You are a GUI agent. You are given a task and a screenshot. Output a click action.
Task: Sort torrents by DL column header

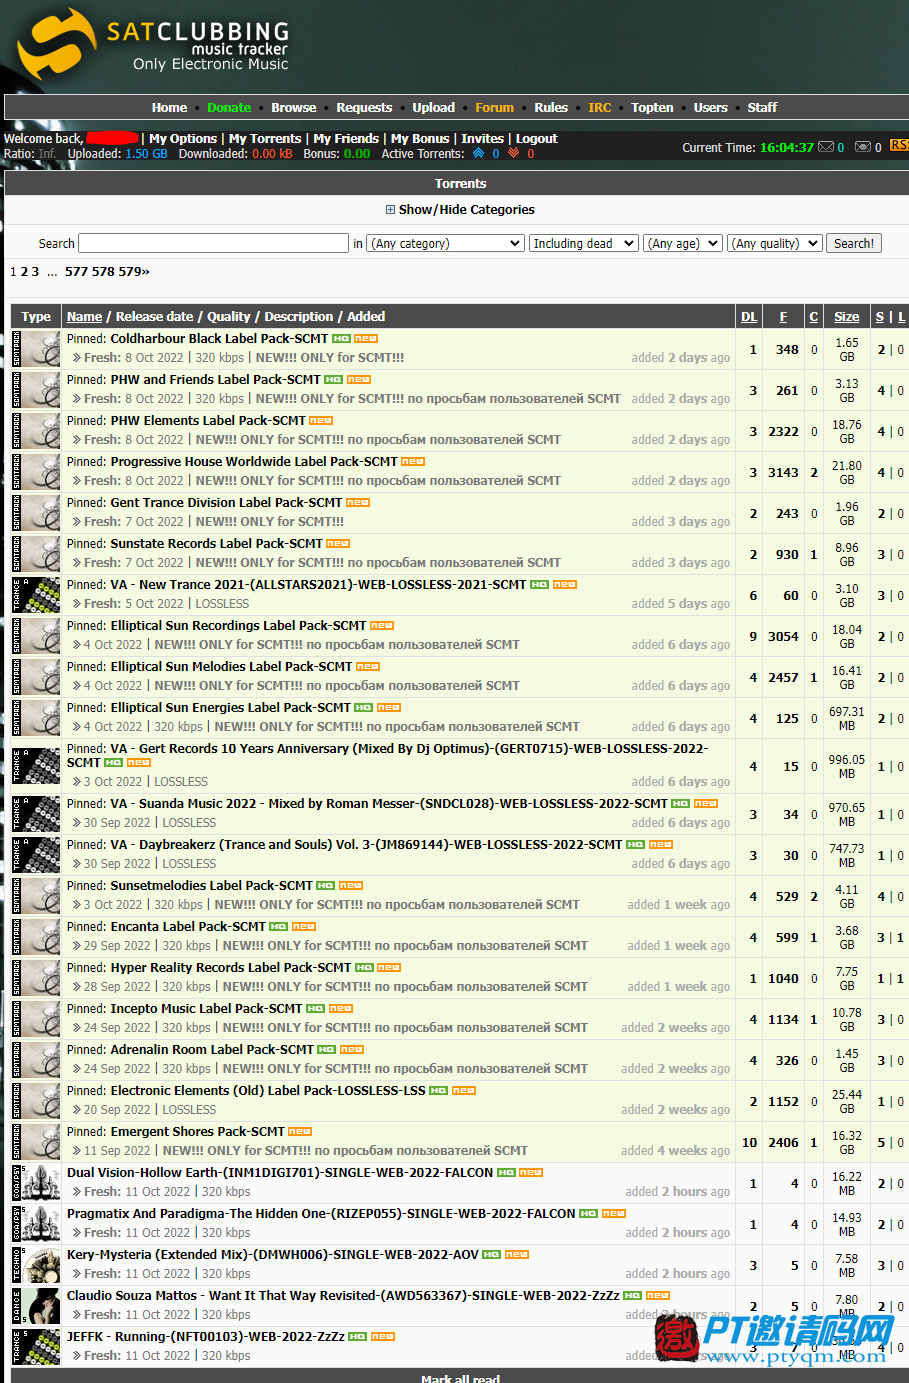749,317
